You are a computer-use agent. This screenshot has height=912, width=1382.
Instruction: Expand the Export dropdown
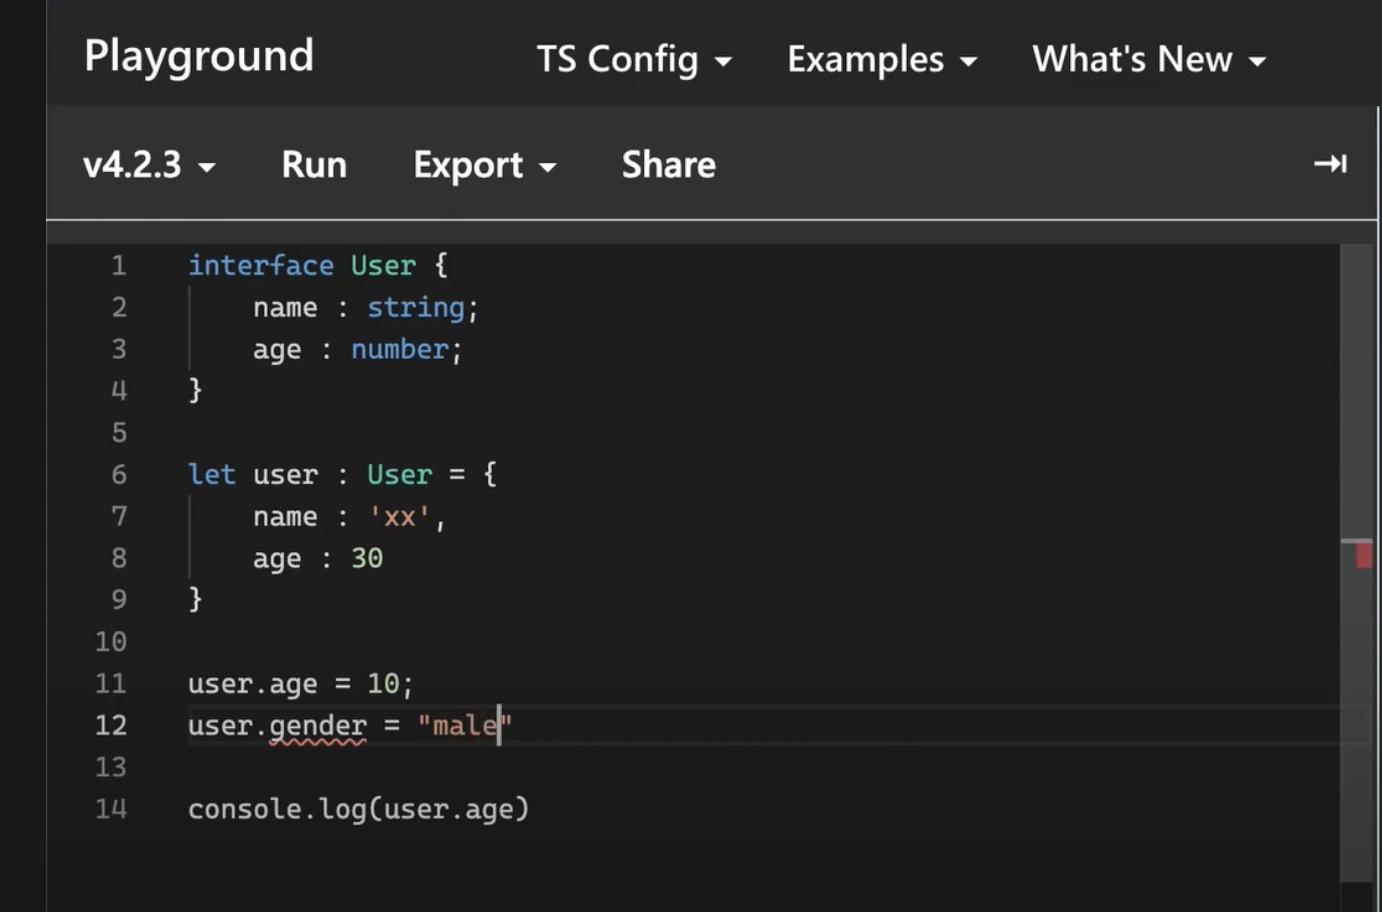coord(485,165)
